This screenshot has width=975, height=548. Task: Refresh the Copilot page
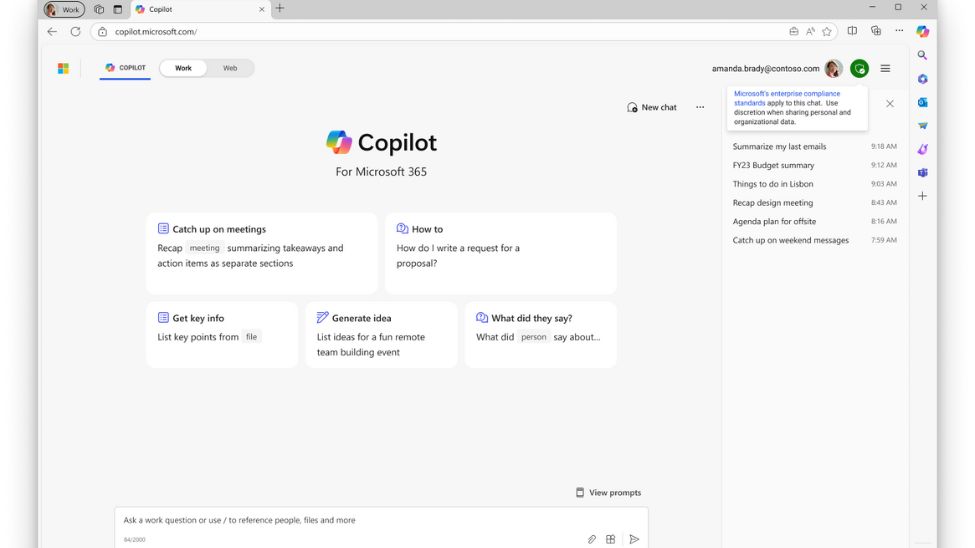pos(75,32)
